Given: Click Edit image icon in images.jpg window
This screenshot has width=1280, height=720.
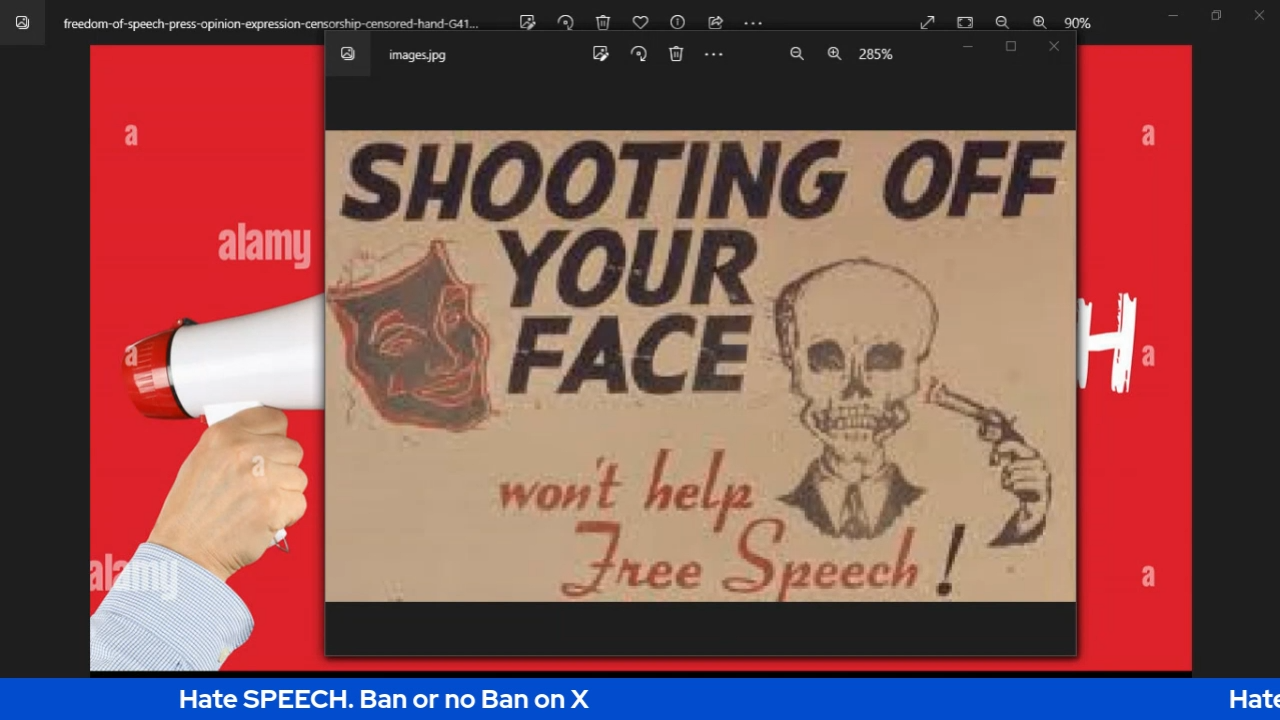Looking at the screenshot, I should pos(600,54).
